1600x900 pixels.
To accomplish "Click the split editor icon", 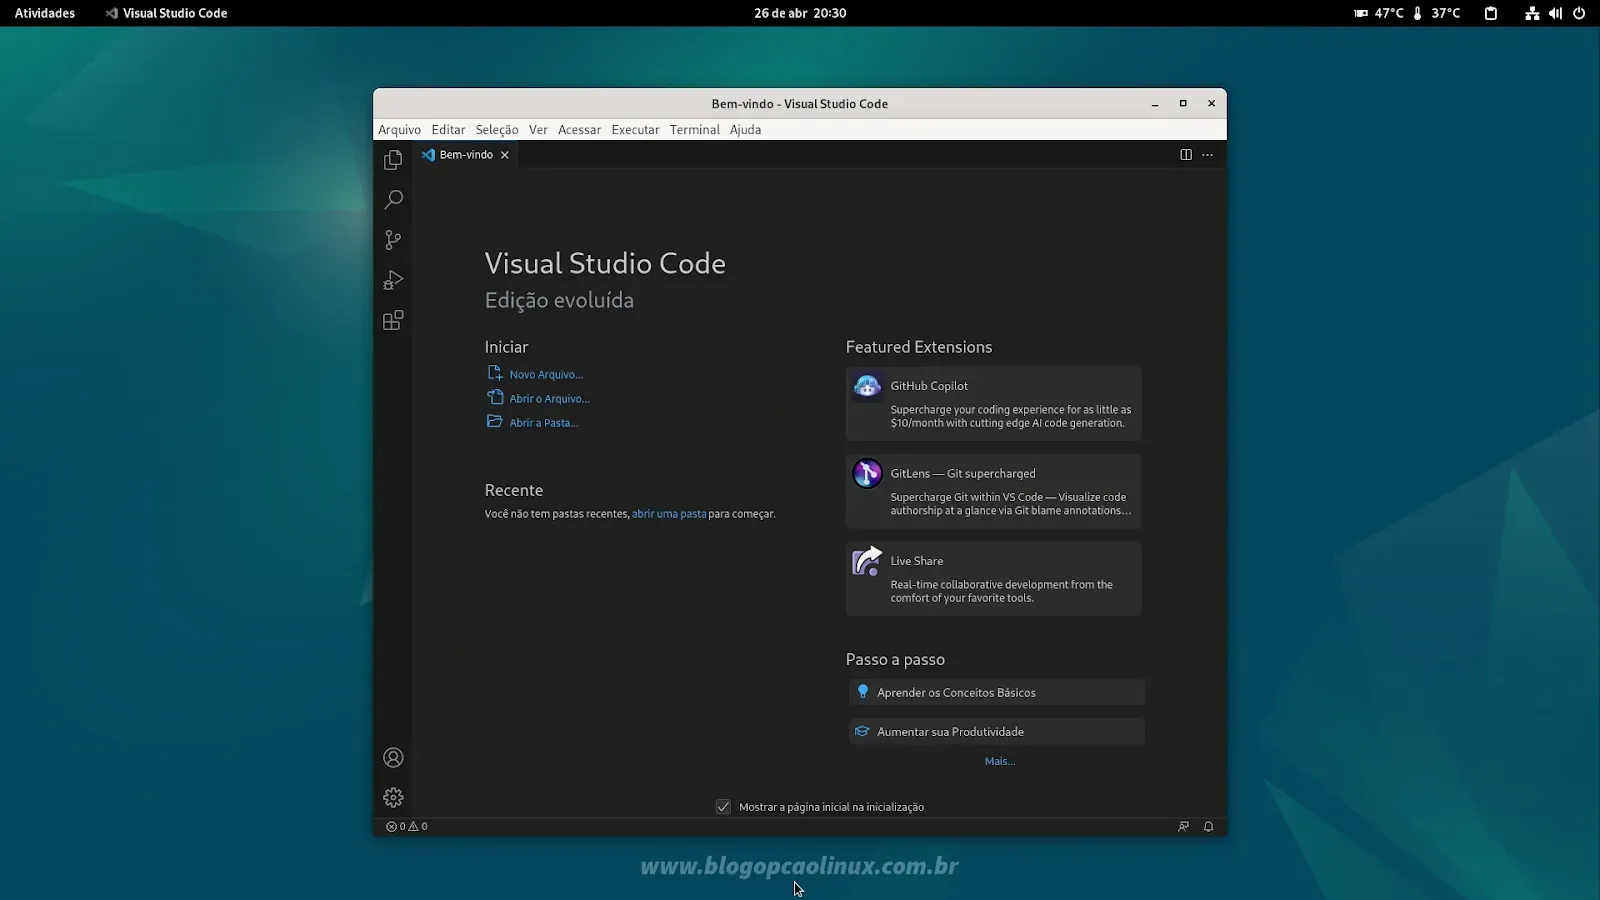I will 1185,155.
